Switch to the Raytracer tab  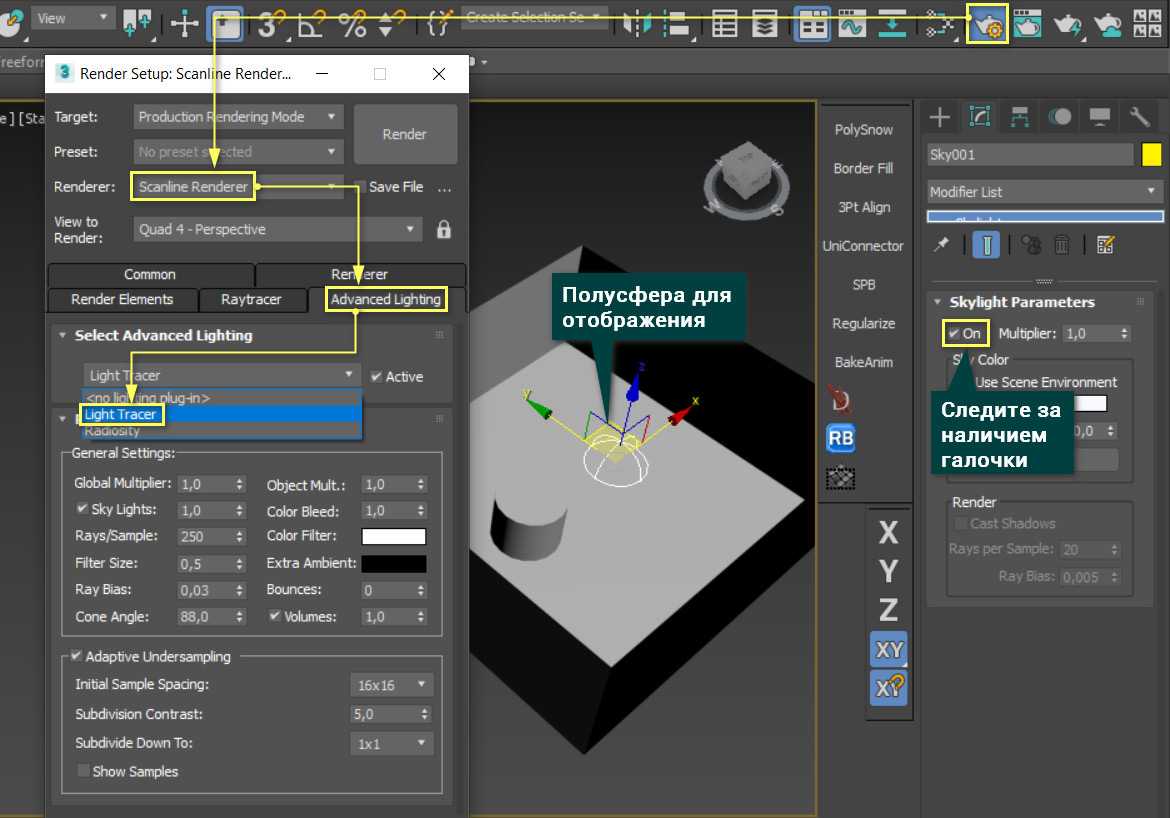251,299
